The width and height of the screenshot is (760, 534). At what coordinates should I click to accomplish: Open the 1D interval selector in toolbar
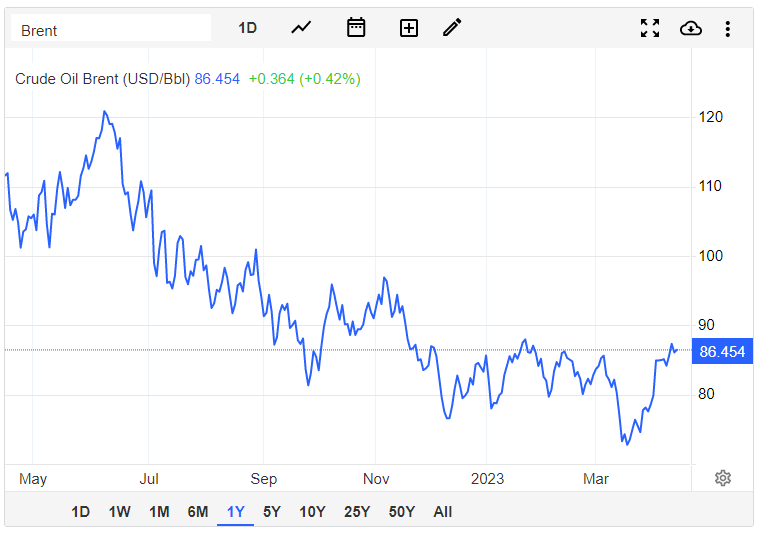pos(247,28)
